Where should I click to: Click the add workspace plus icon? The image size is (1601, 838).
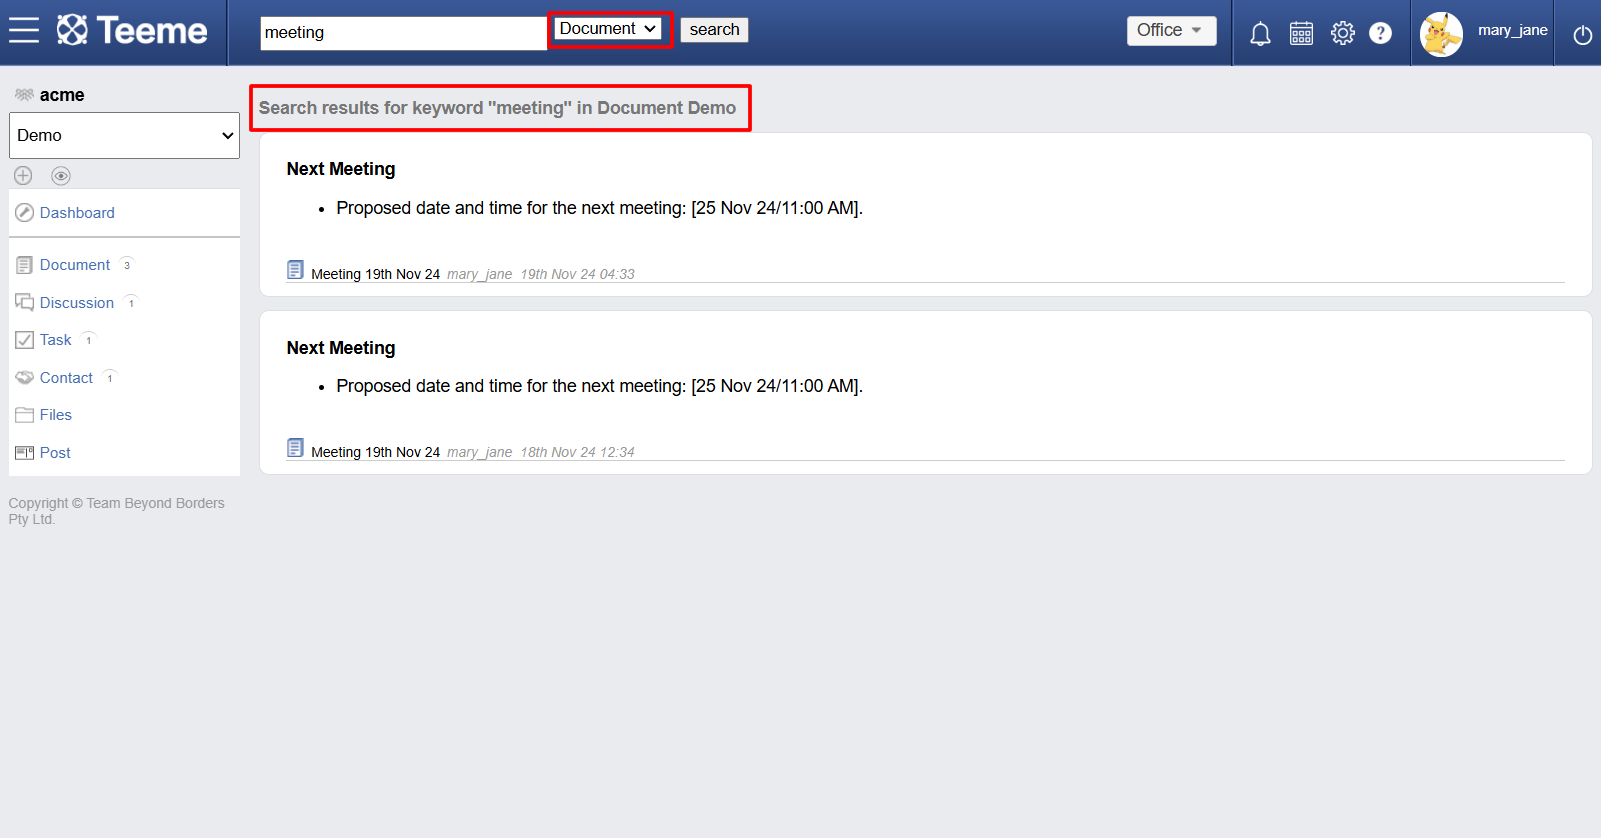point(23,176)
